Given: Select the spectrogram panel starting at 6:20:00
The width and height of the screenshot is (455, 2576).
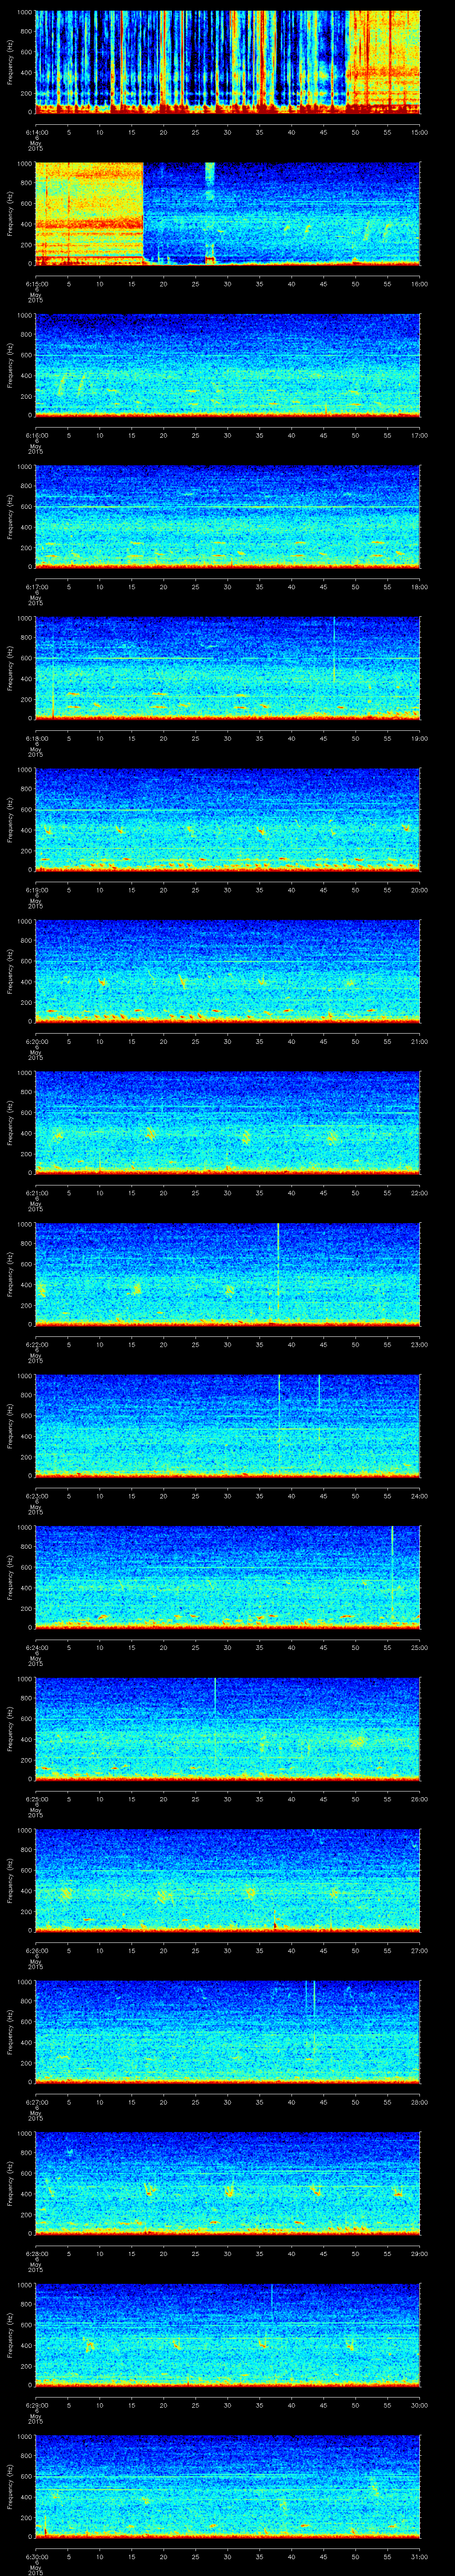Looking at the screenshot, I should click(x=228, y=971).
